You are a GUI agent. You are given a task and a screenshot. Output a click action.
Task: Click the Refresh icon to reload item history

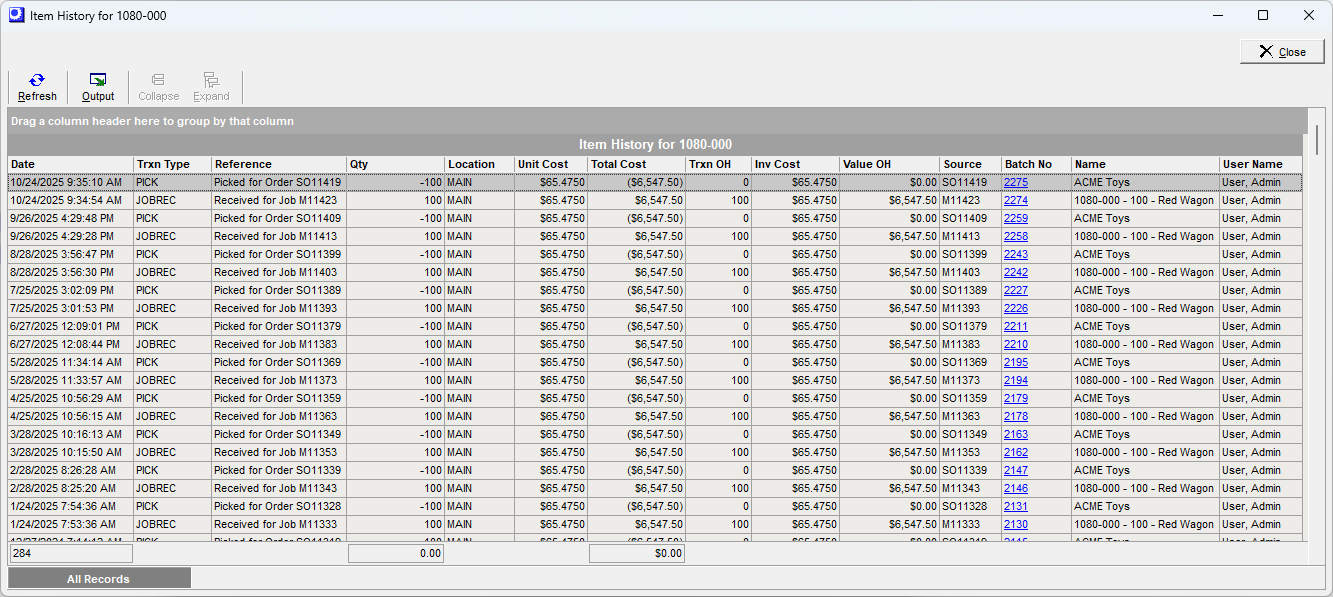[37, 87]
